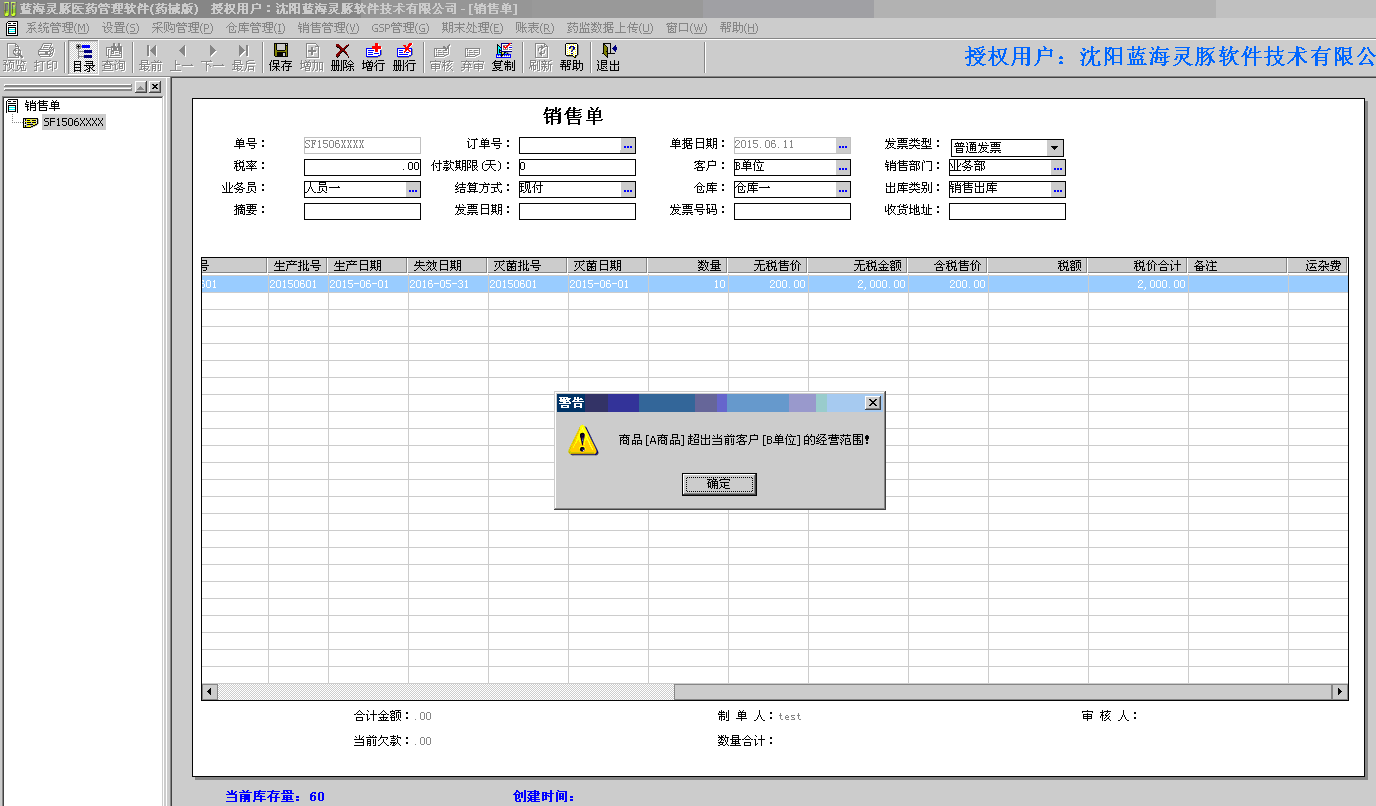
Task: Open the 客户 field lookup button
Action: 843,168
